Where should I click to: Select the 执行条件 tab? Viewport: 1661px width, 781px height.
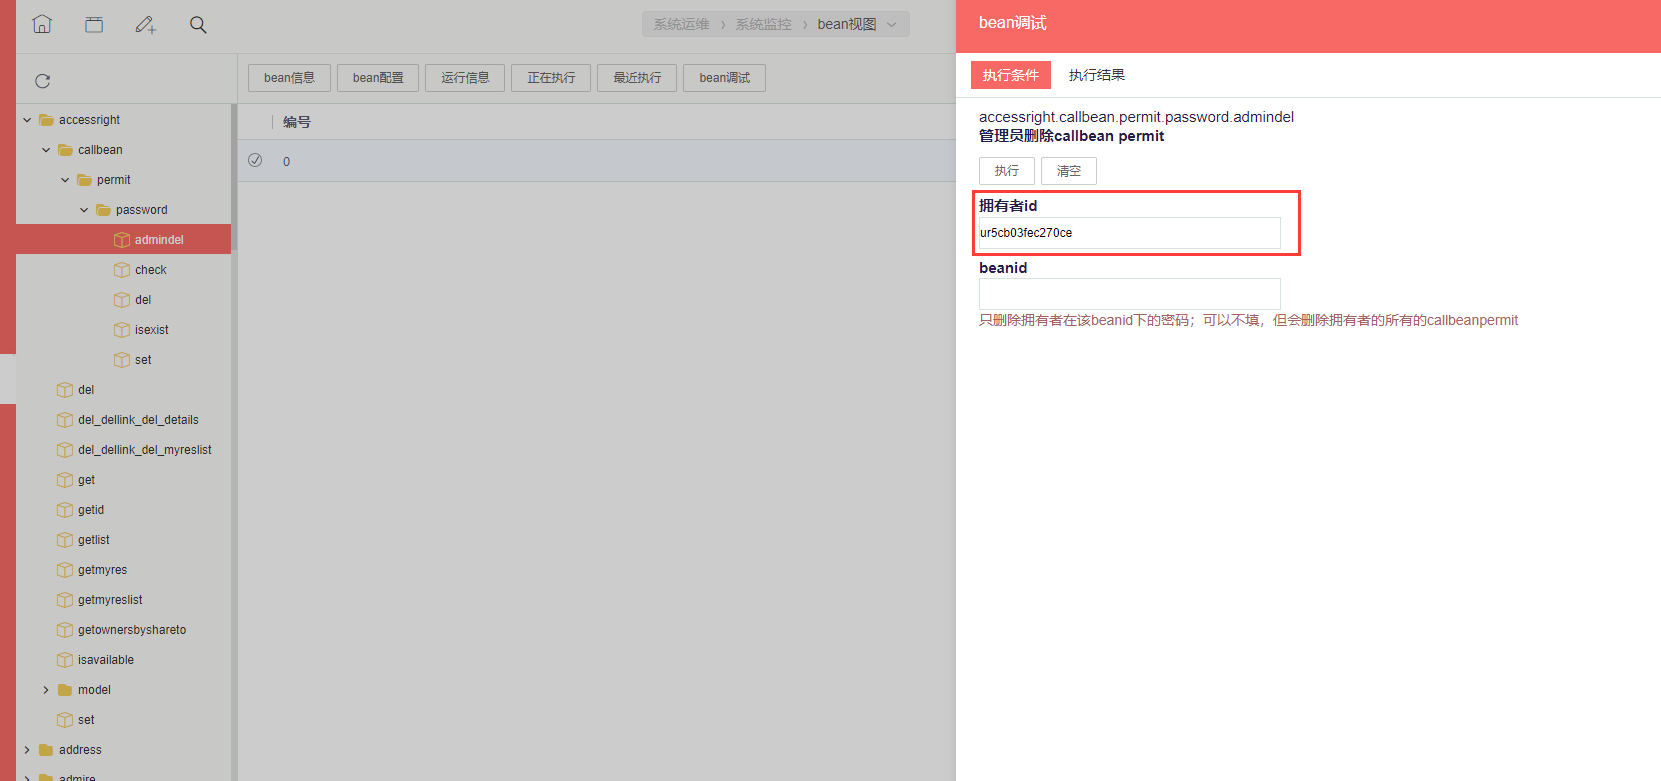coord(1010,75)
